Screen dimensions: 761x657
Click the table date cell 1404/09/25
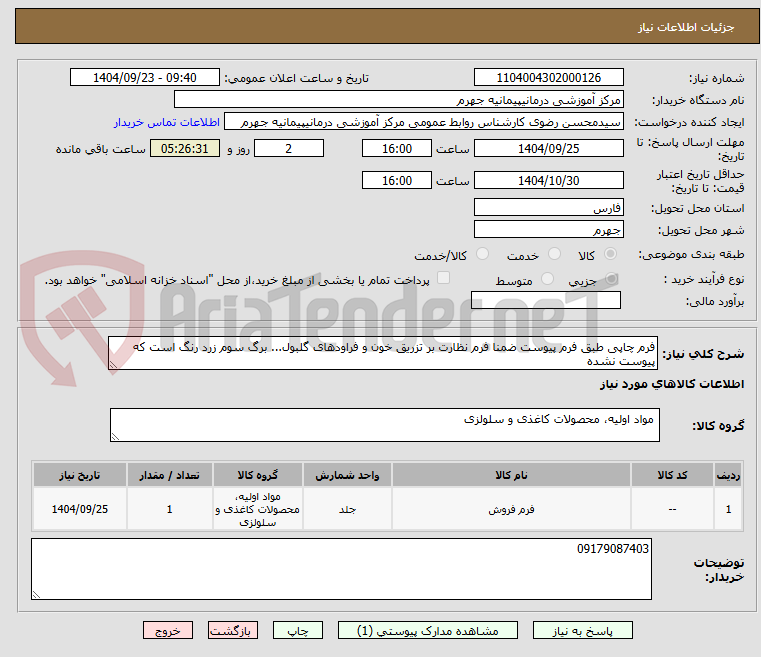80,509
